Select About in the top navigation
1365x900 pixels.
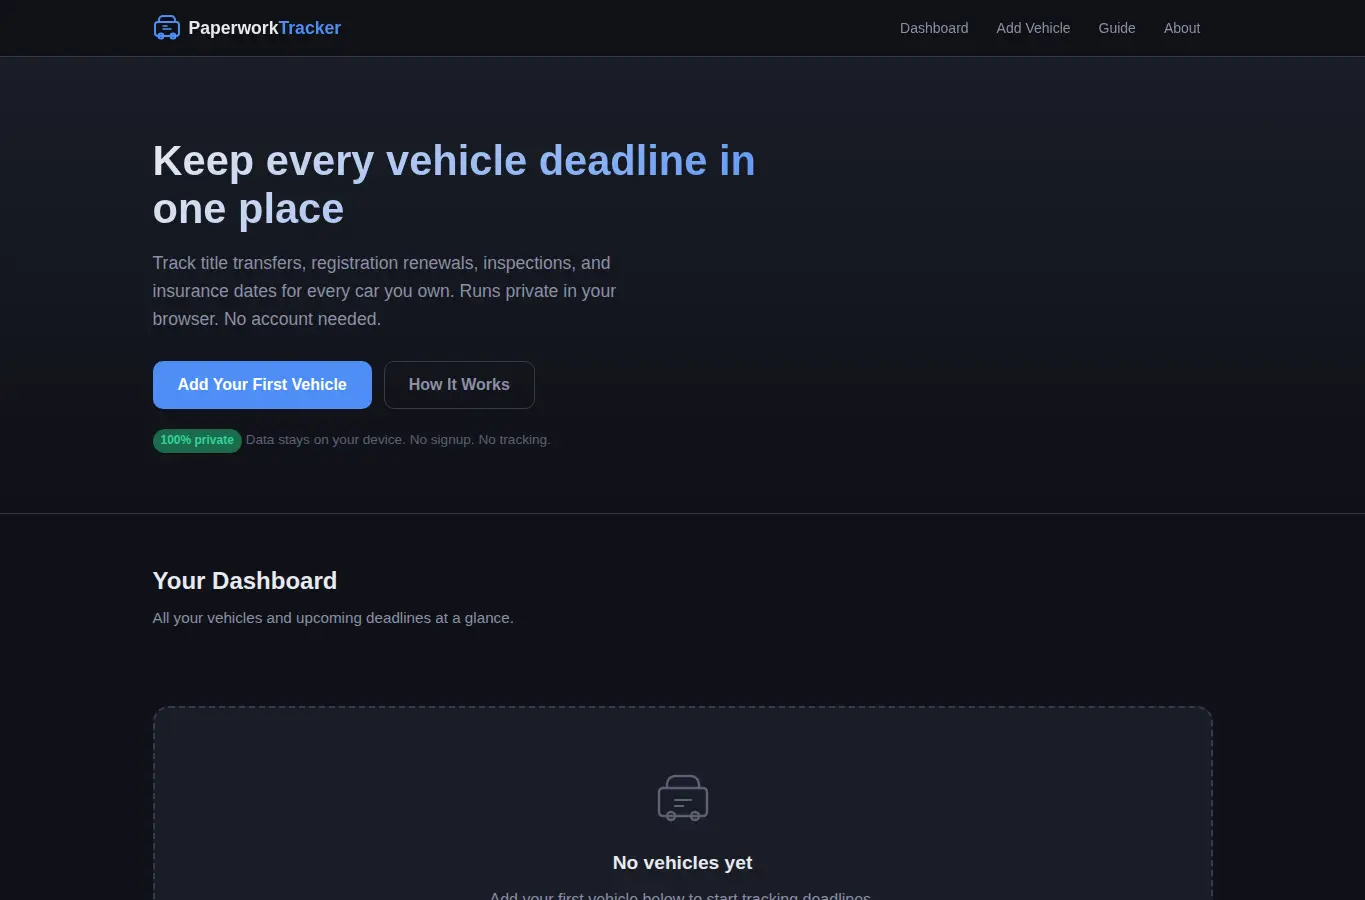coord(1182,28)
